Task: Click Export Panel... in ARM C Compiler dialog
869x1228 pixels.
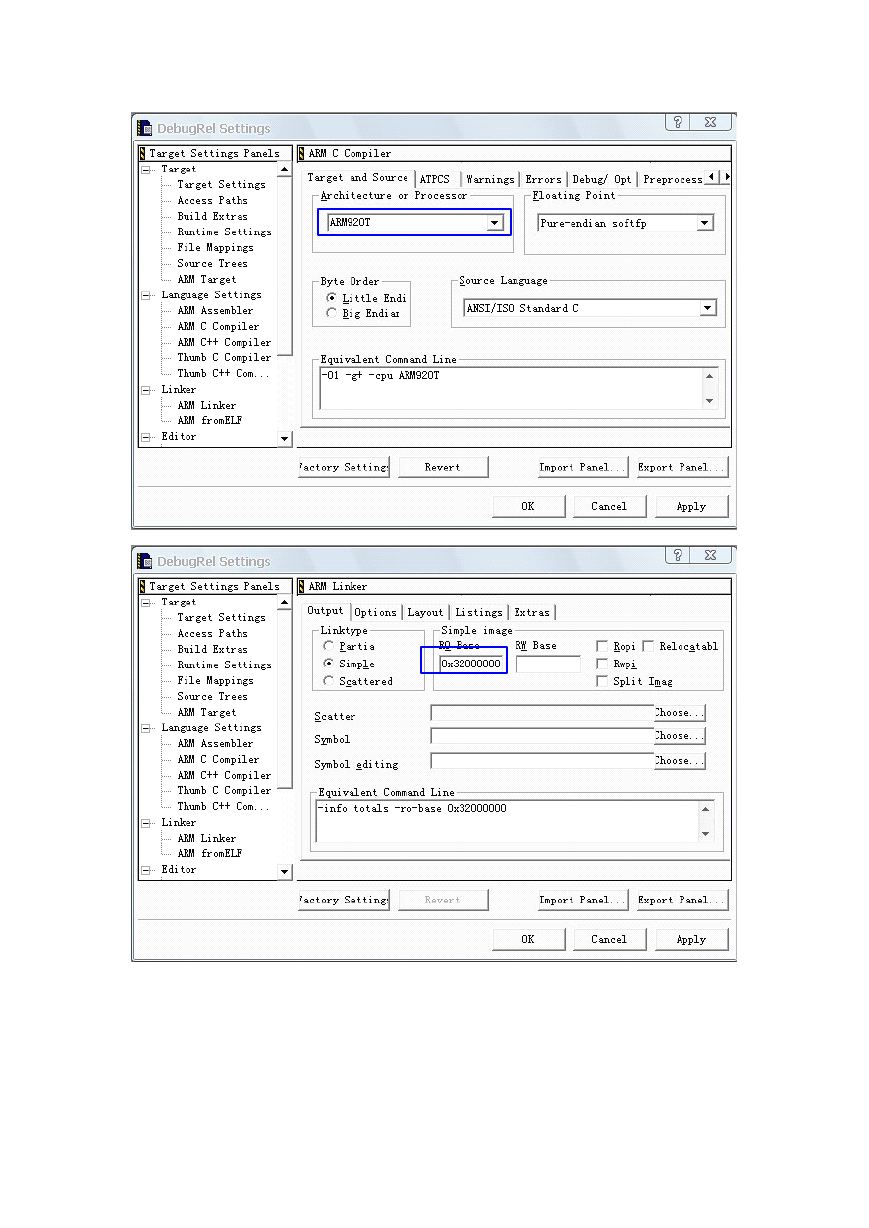Action: (682, 467)
